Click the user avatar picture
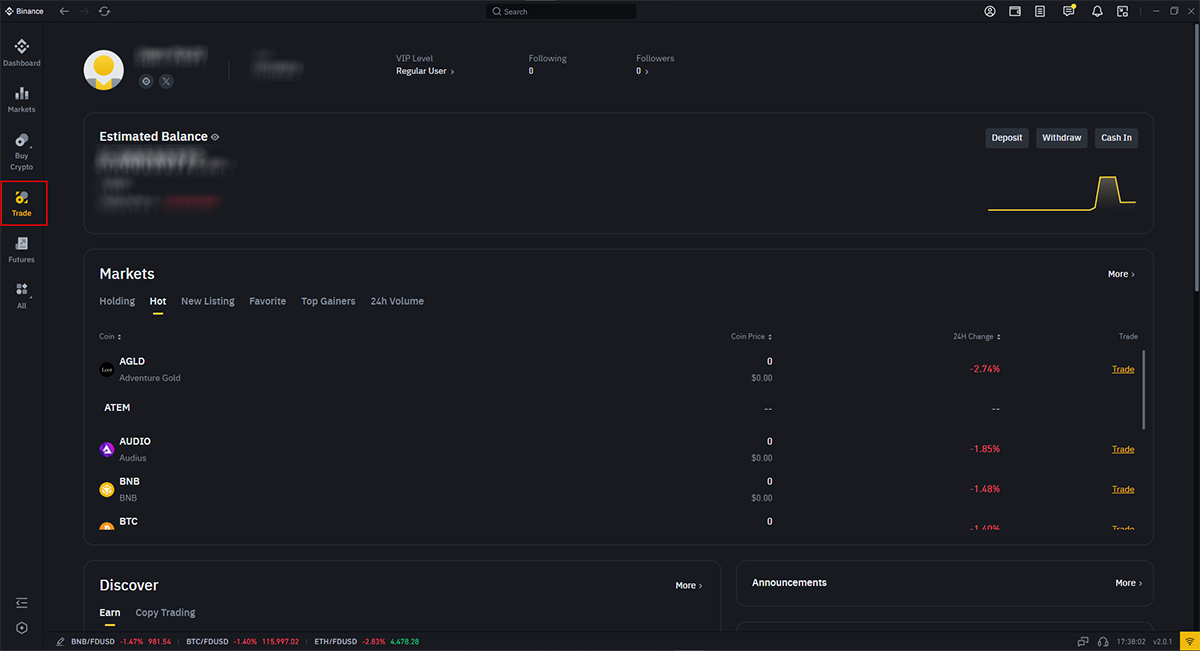 point(104,70)
